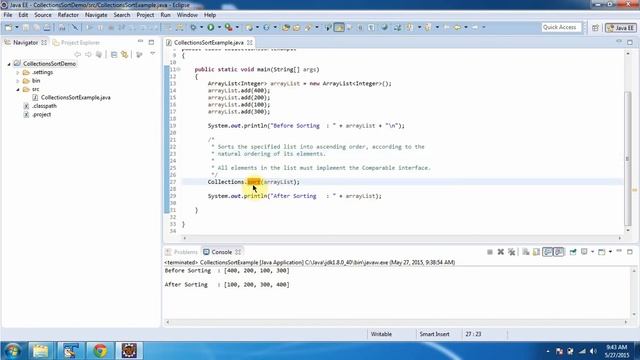This screenshot has height=360, width=640.
Task: Open the Search menu
Action: 122,15
